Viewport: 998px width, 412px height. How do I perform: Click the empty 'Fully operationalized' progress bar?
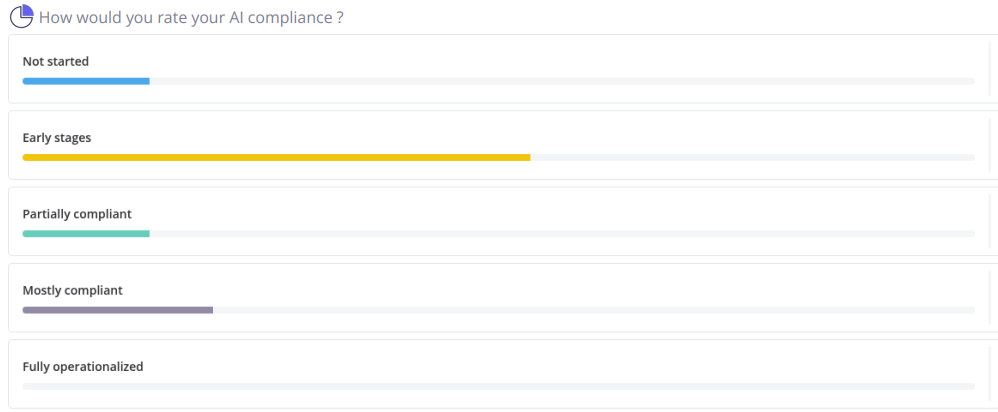click(498, 387)
